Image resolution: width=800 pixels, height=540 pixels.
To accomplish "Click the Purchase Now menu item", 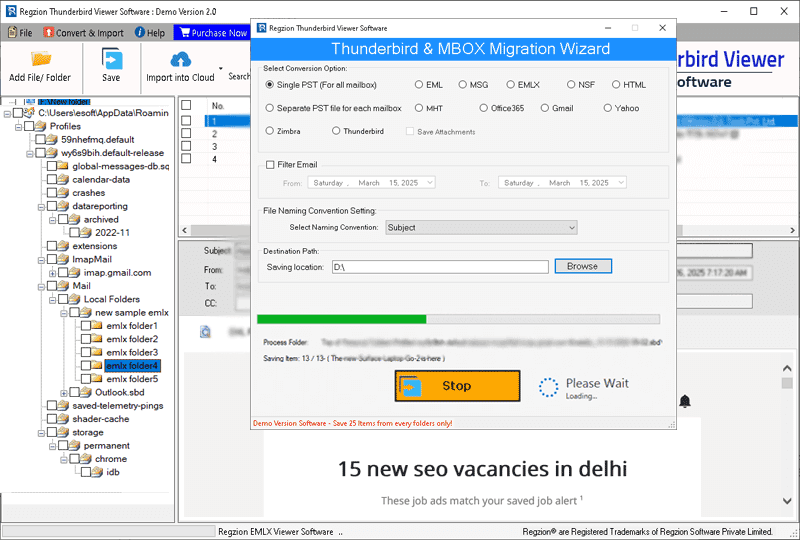I will (x=213, y=33).
